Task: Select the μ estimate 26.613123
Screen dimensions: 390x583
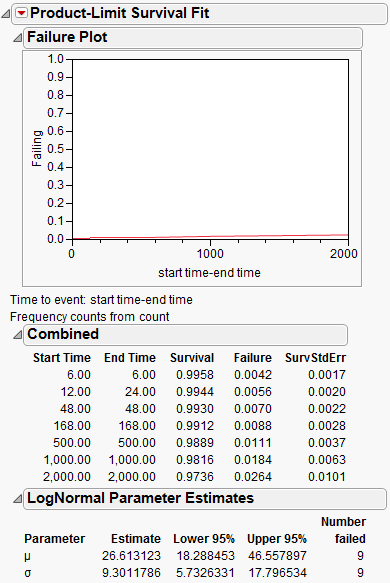Action: pyautogui.click(x=131, y=556)
